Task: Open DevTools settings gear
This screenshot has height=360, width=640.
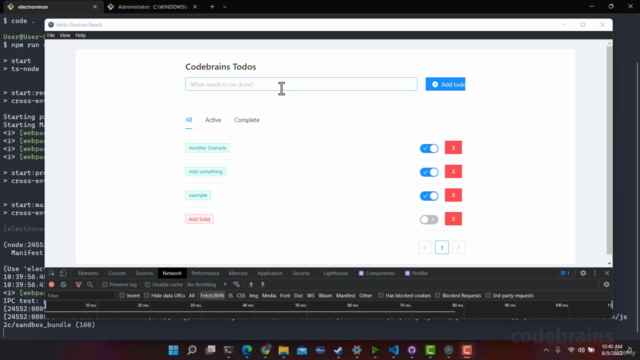Action: pyautogui.click(x=583, y=273)
